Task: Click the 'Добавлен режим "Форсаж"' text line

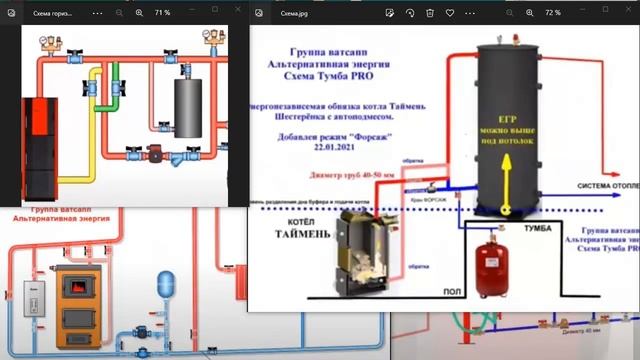Action: click(335, 137)
